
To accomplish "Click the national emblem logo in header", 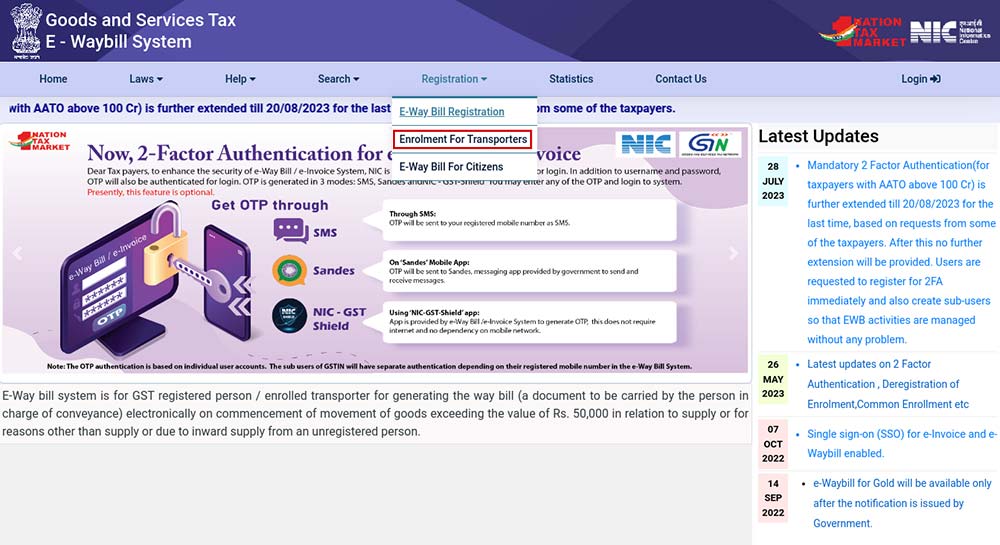I will [24, 30].
